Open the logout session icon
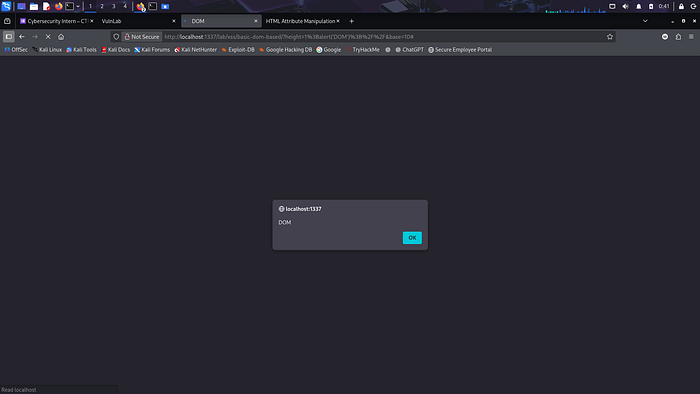This screenshot has height=394, width=700. point(693,6)
